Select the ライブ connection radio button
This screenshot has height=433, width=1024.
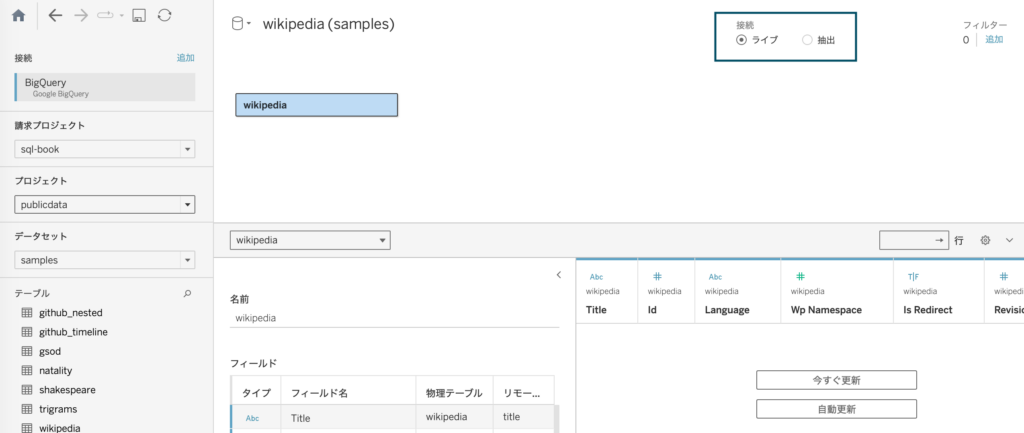[x=741, y=40]
